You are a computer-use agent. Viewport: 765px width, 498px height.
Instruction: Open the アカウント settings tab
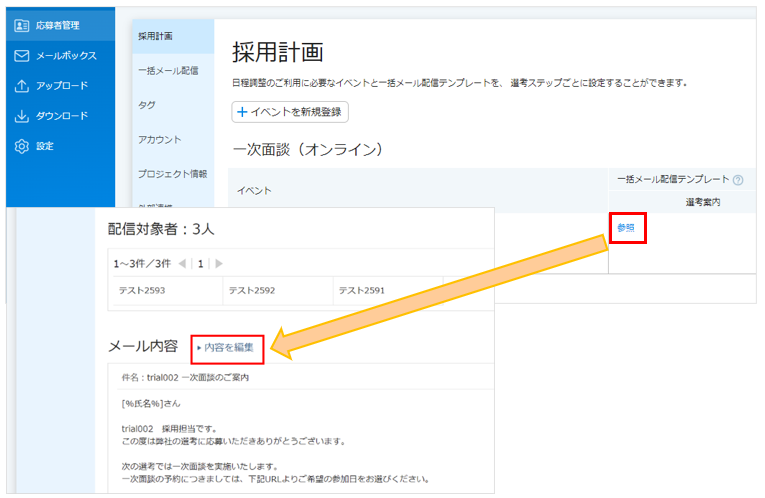[x=173, y=139]
